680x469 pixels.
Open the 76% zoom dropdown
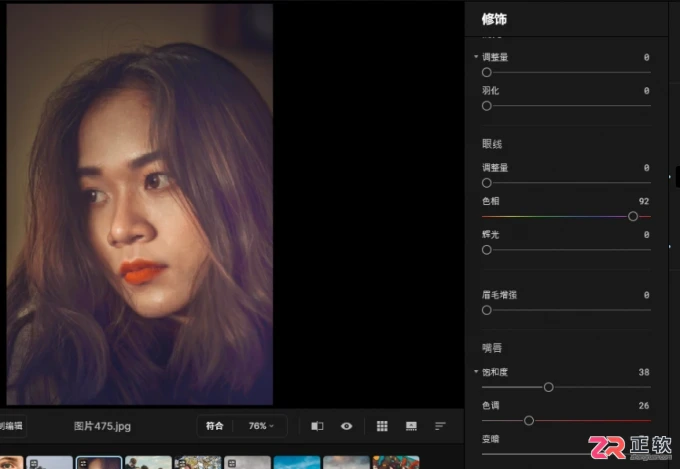click(x=261, y=426)
